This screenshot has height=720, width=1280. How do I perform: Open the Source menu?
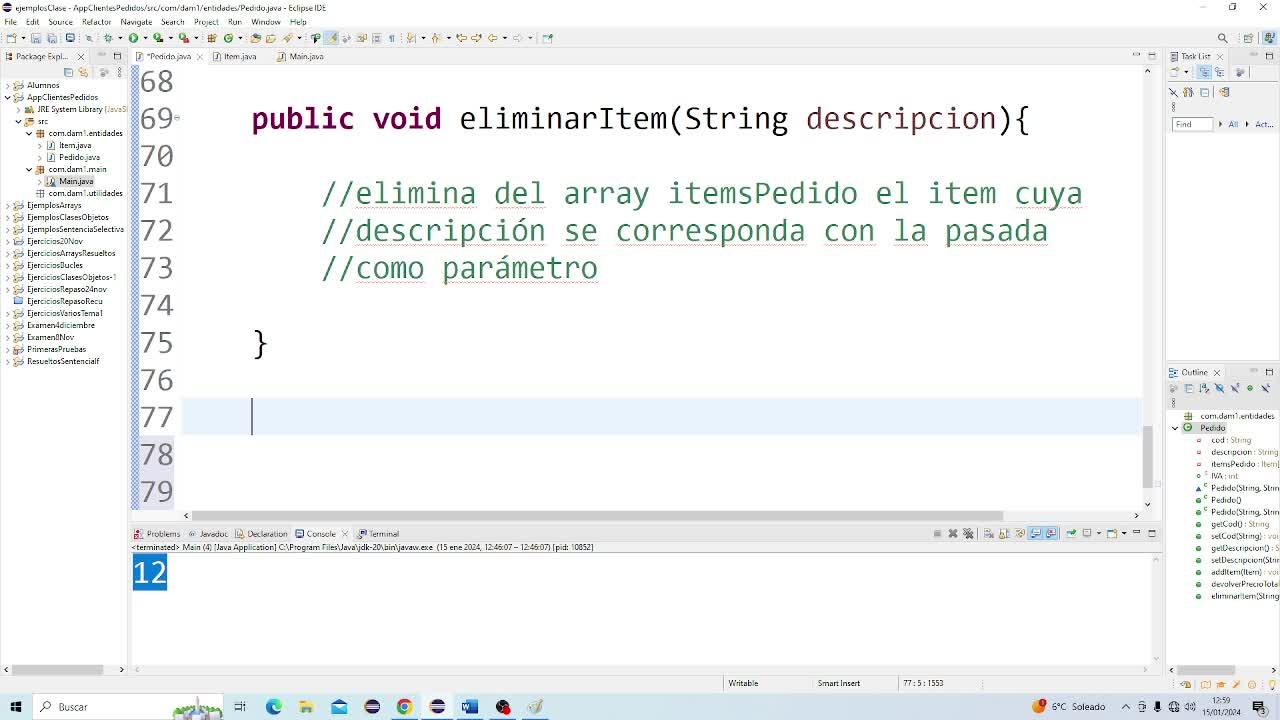(x=60, y=21)
